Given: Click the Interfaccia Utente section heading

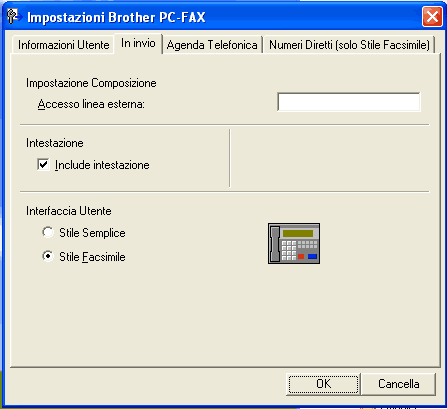Looking at the screenshot, I should tap(69, 211).
